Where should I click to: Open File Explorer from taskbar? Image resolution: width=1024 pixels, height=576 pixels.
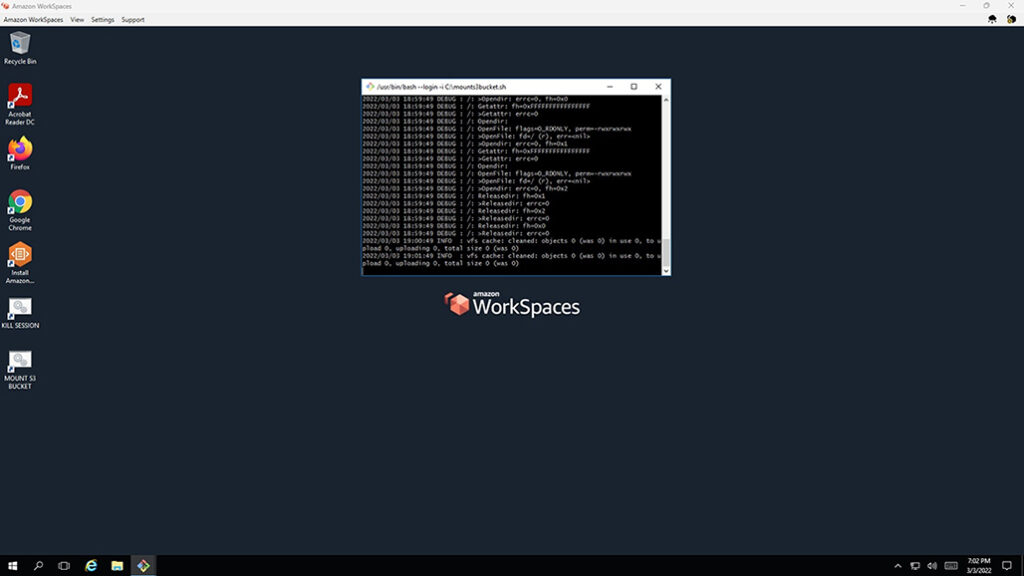pos(117,566)
